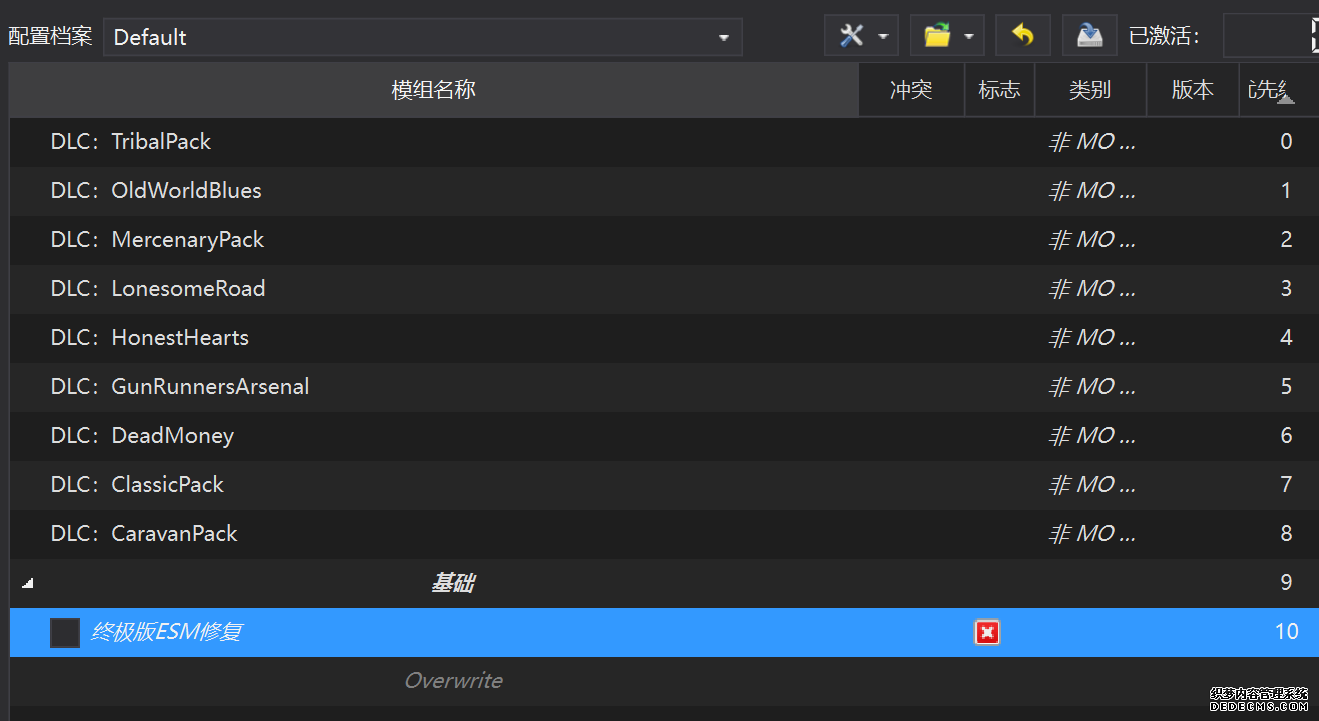Select the Overwrite row
Screen dimensions: 1319x721
click(453, 681)
